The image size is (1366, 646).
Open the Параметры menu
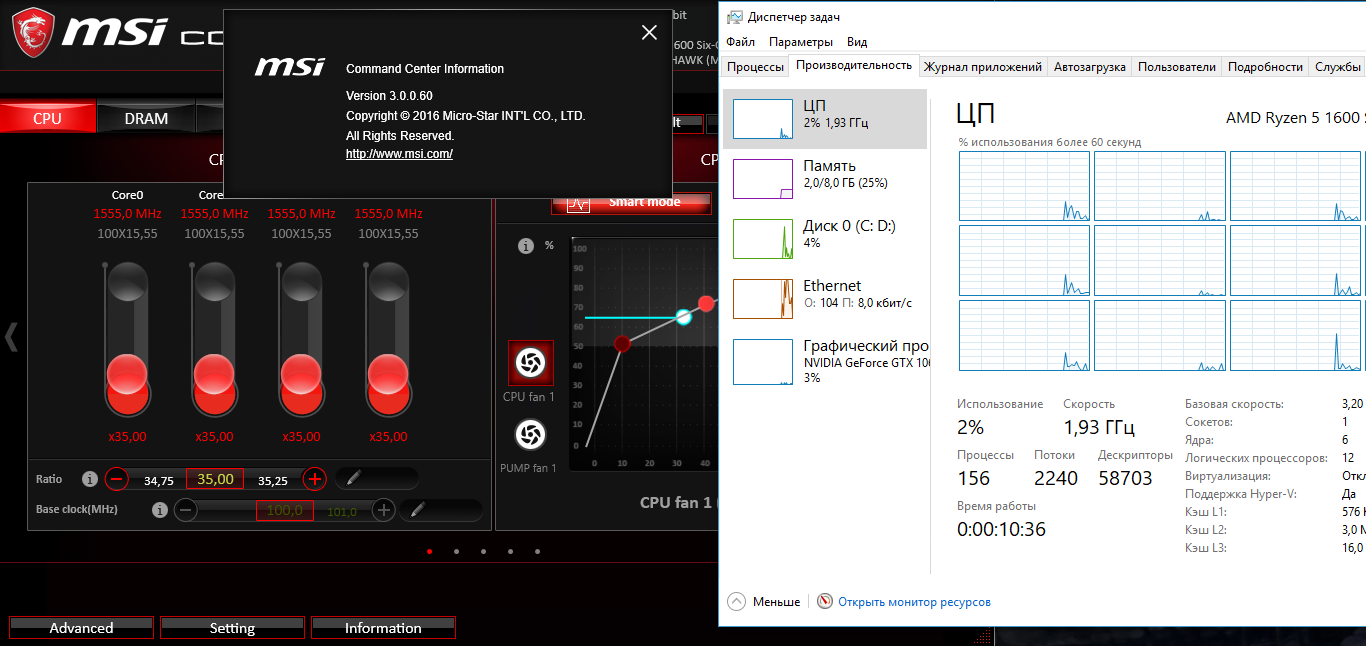[x=801, y=42]
